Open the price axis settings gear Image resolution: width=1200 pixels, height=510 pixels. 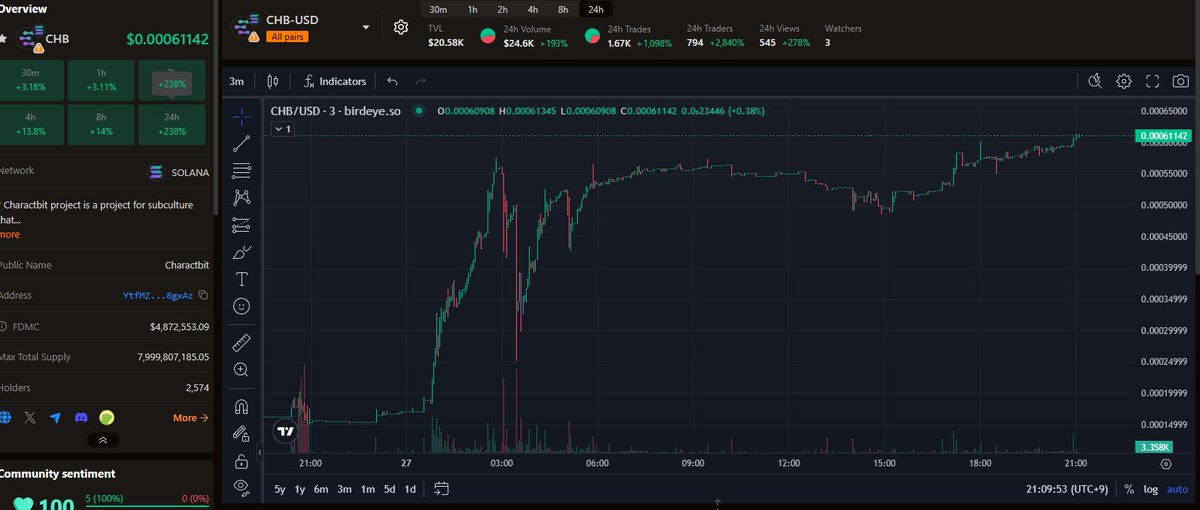click(x=1166, y=464)
